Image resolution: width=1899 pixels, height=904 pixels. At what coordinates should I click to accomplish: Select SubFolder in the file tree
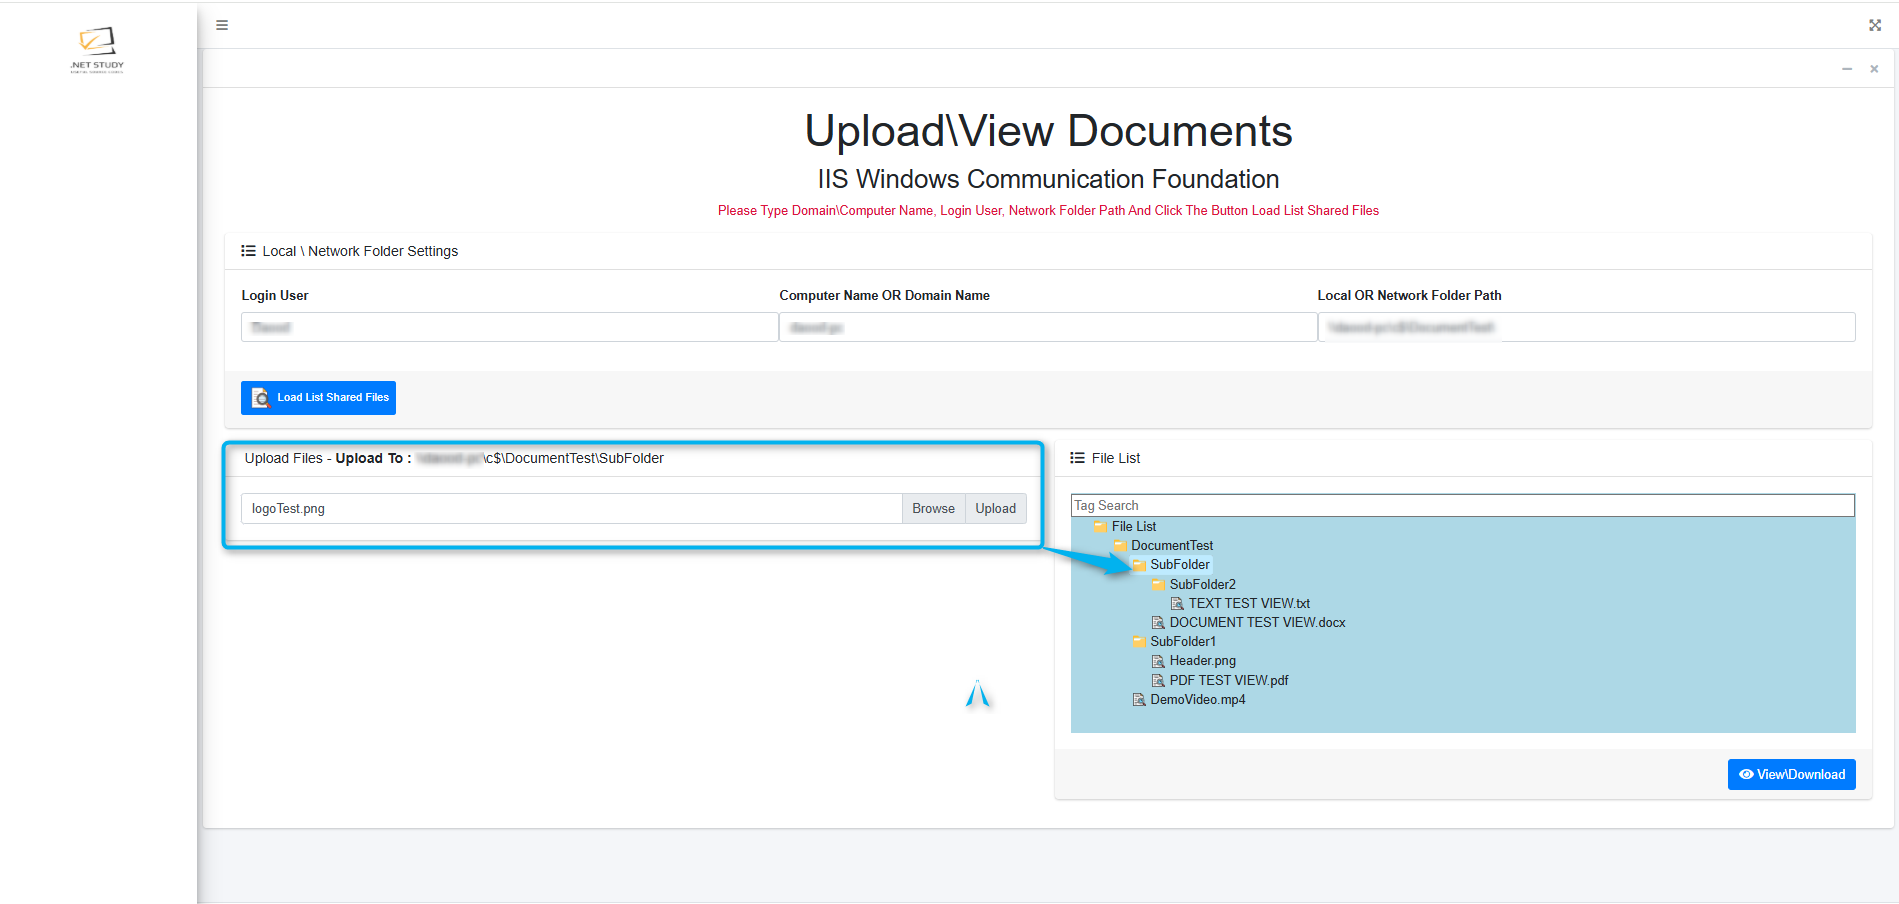pos(1179,565)
